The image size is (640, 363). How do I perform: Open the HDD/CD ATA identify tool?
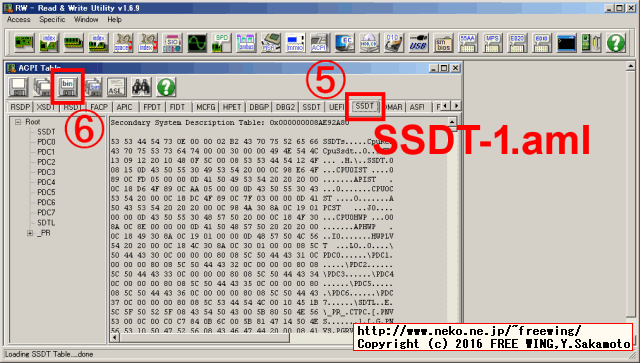click(x=369, y=42)
